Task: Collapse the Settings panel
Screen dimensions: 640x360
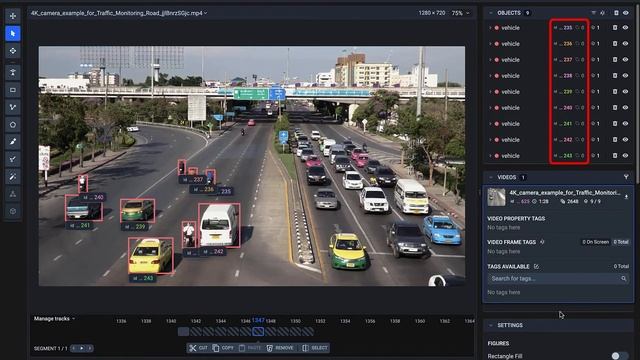Action: pyautogui.click(x=491, y=325)
